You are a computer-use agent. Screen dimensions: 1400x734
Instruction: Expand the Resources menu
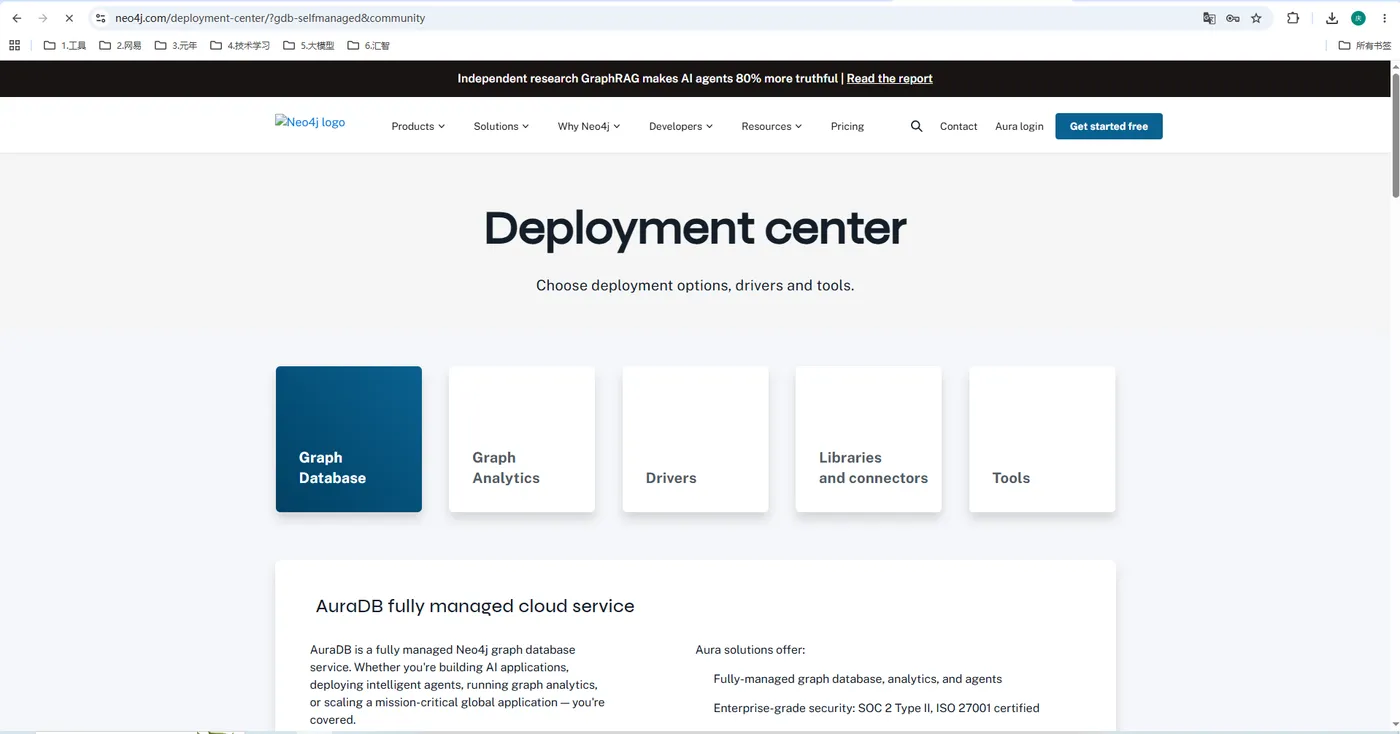(x=772, y=126)
